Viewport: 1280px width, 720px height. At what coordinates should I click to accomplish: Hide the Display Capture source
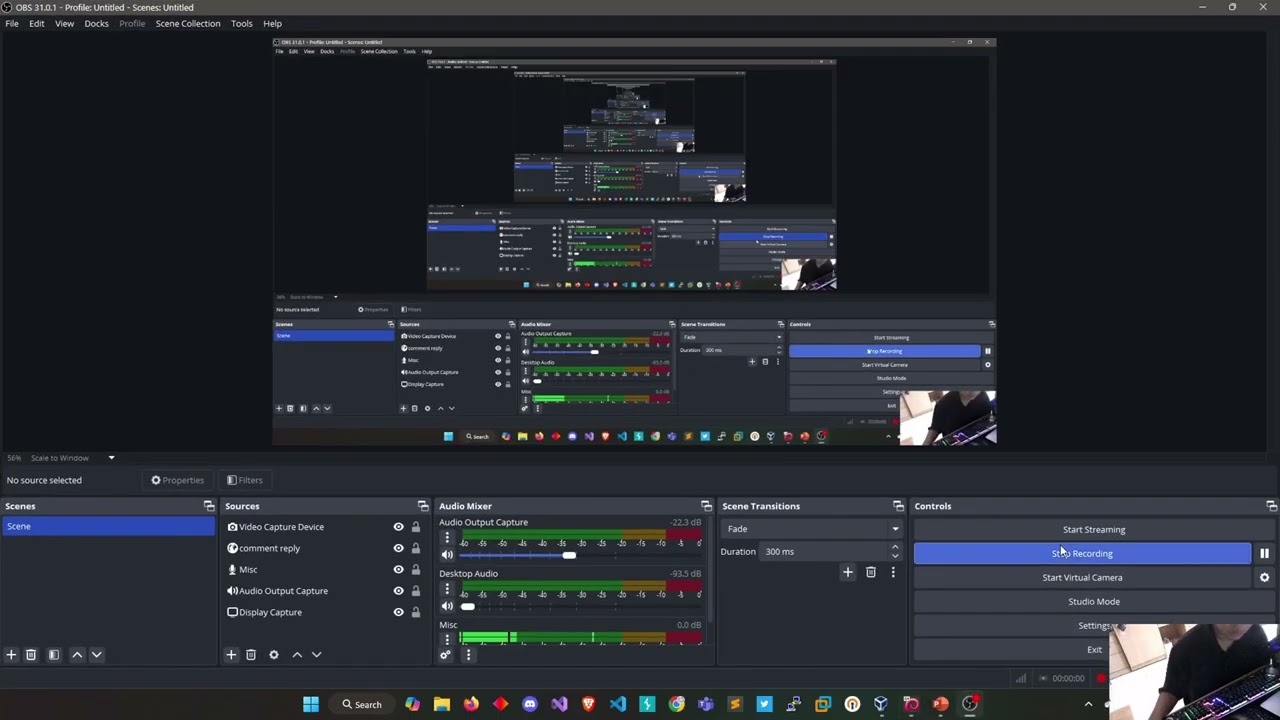click(398, 612)
